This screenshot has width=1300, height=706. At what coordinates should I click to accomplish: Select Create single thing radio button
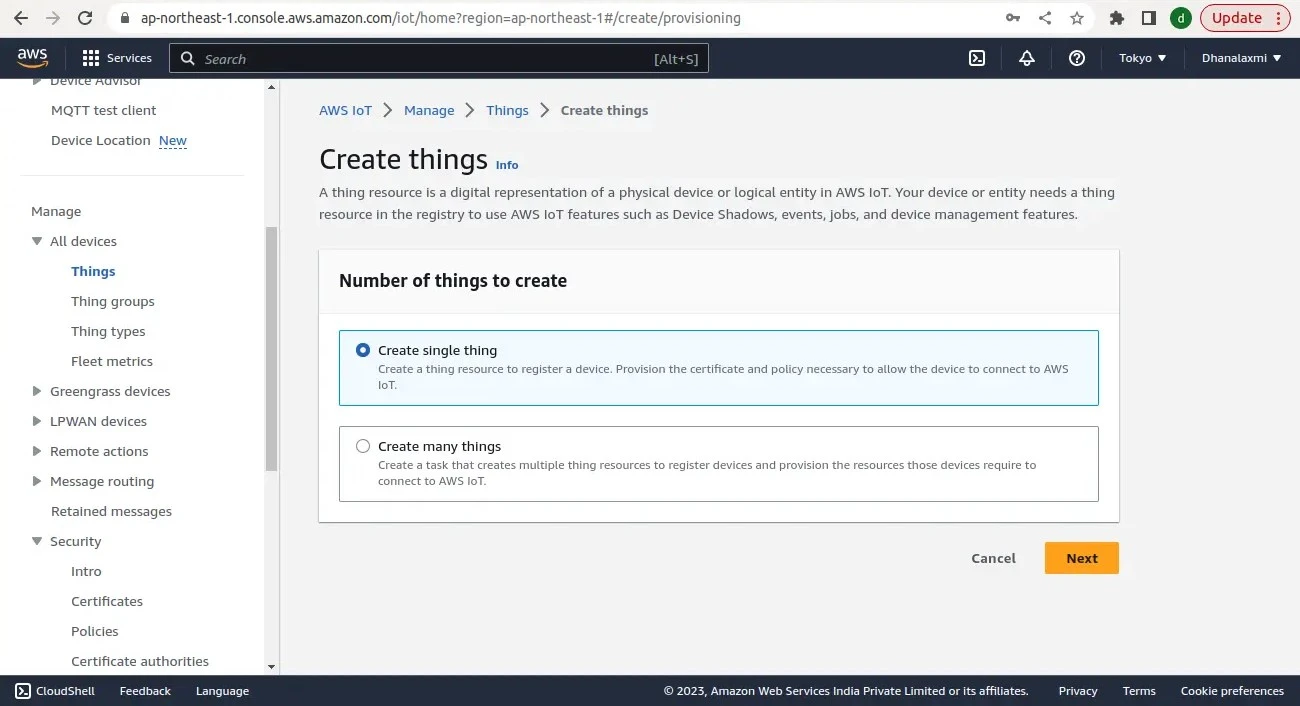[x=363, y=350]
